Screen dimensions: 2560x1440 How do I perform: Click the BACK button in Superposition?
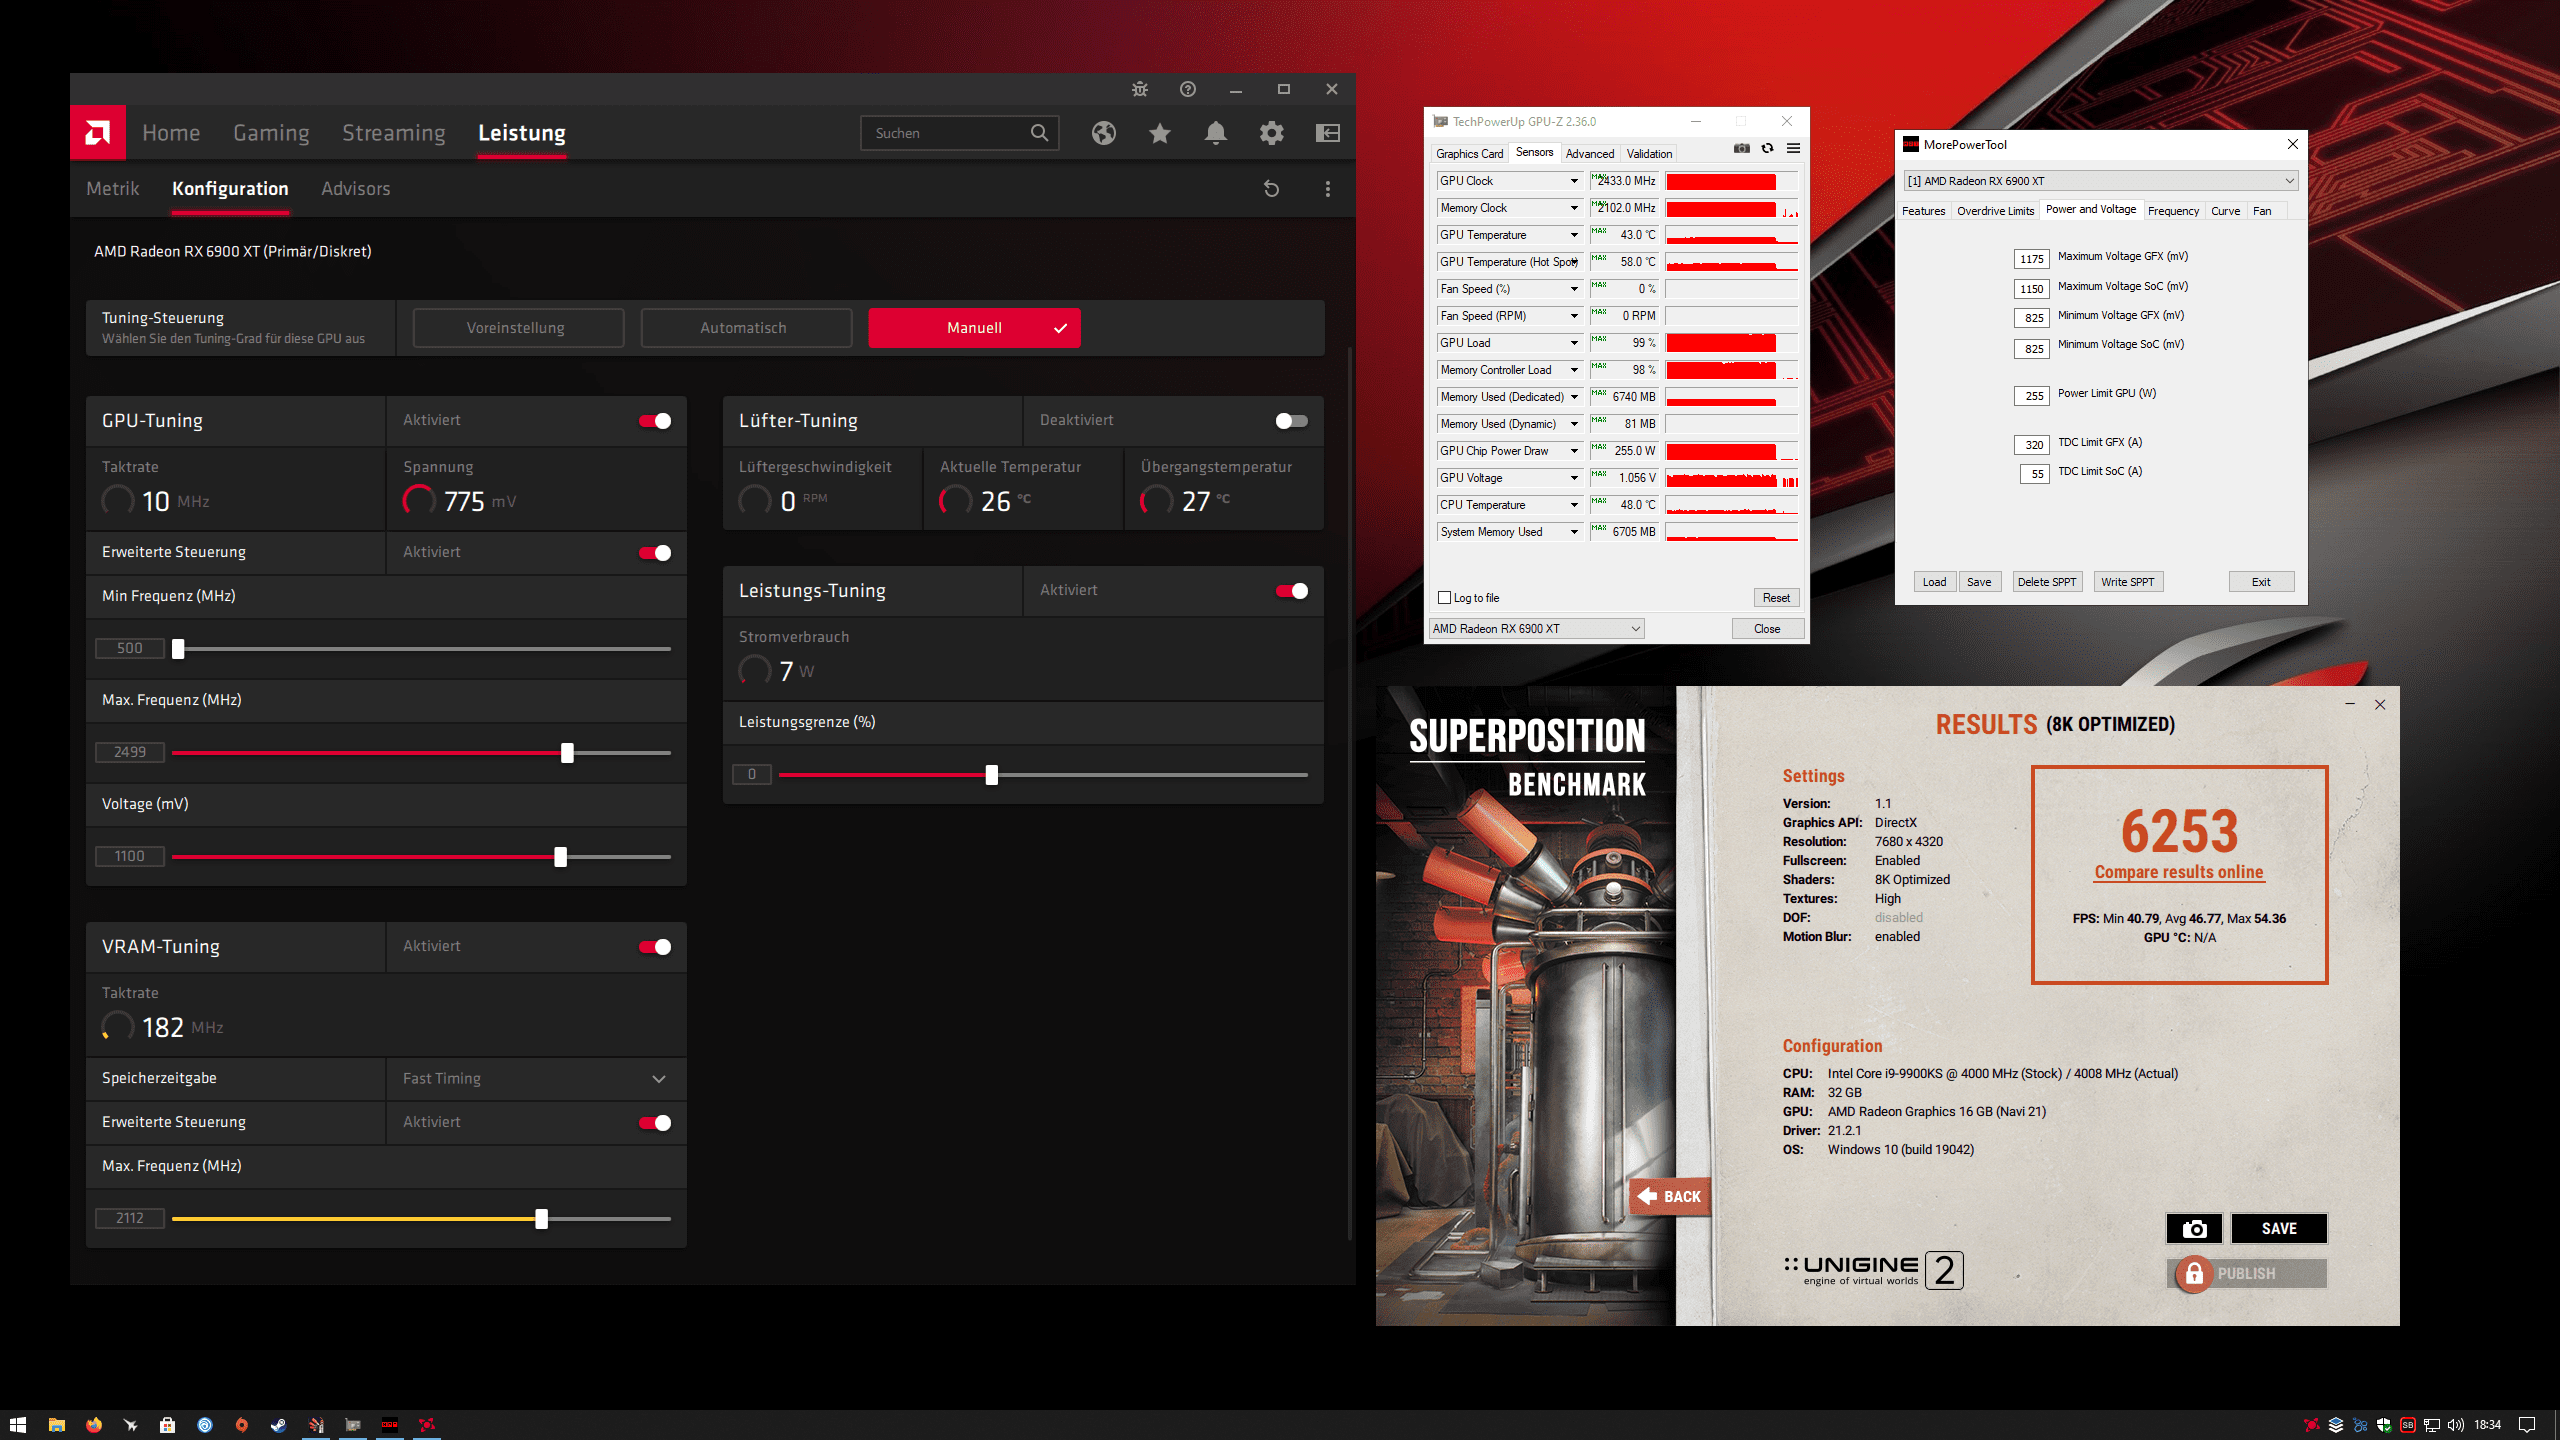pyautogui.click(x=1669, y=1196)
